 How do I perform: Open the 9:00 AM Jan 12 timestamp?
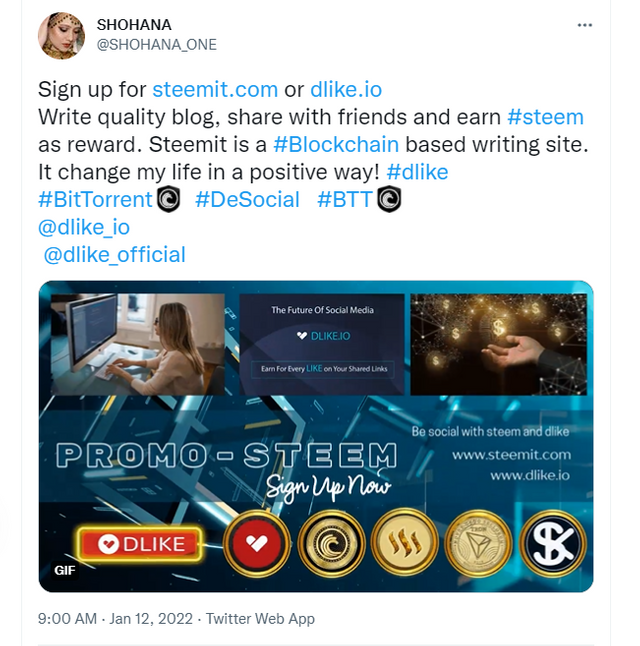(x=115, y=619)
